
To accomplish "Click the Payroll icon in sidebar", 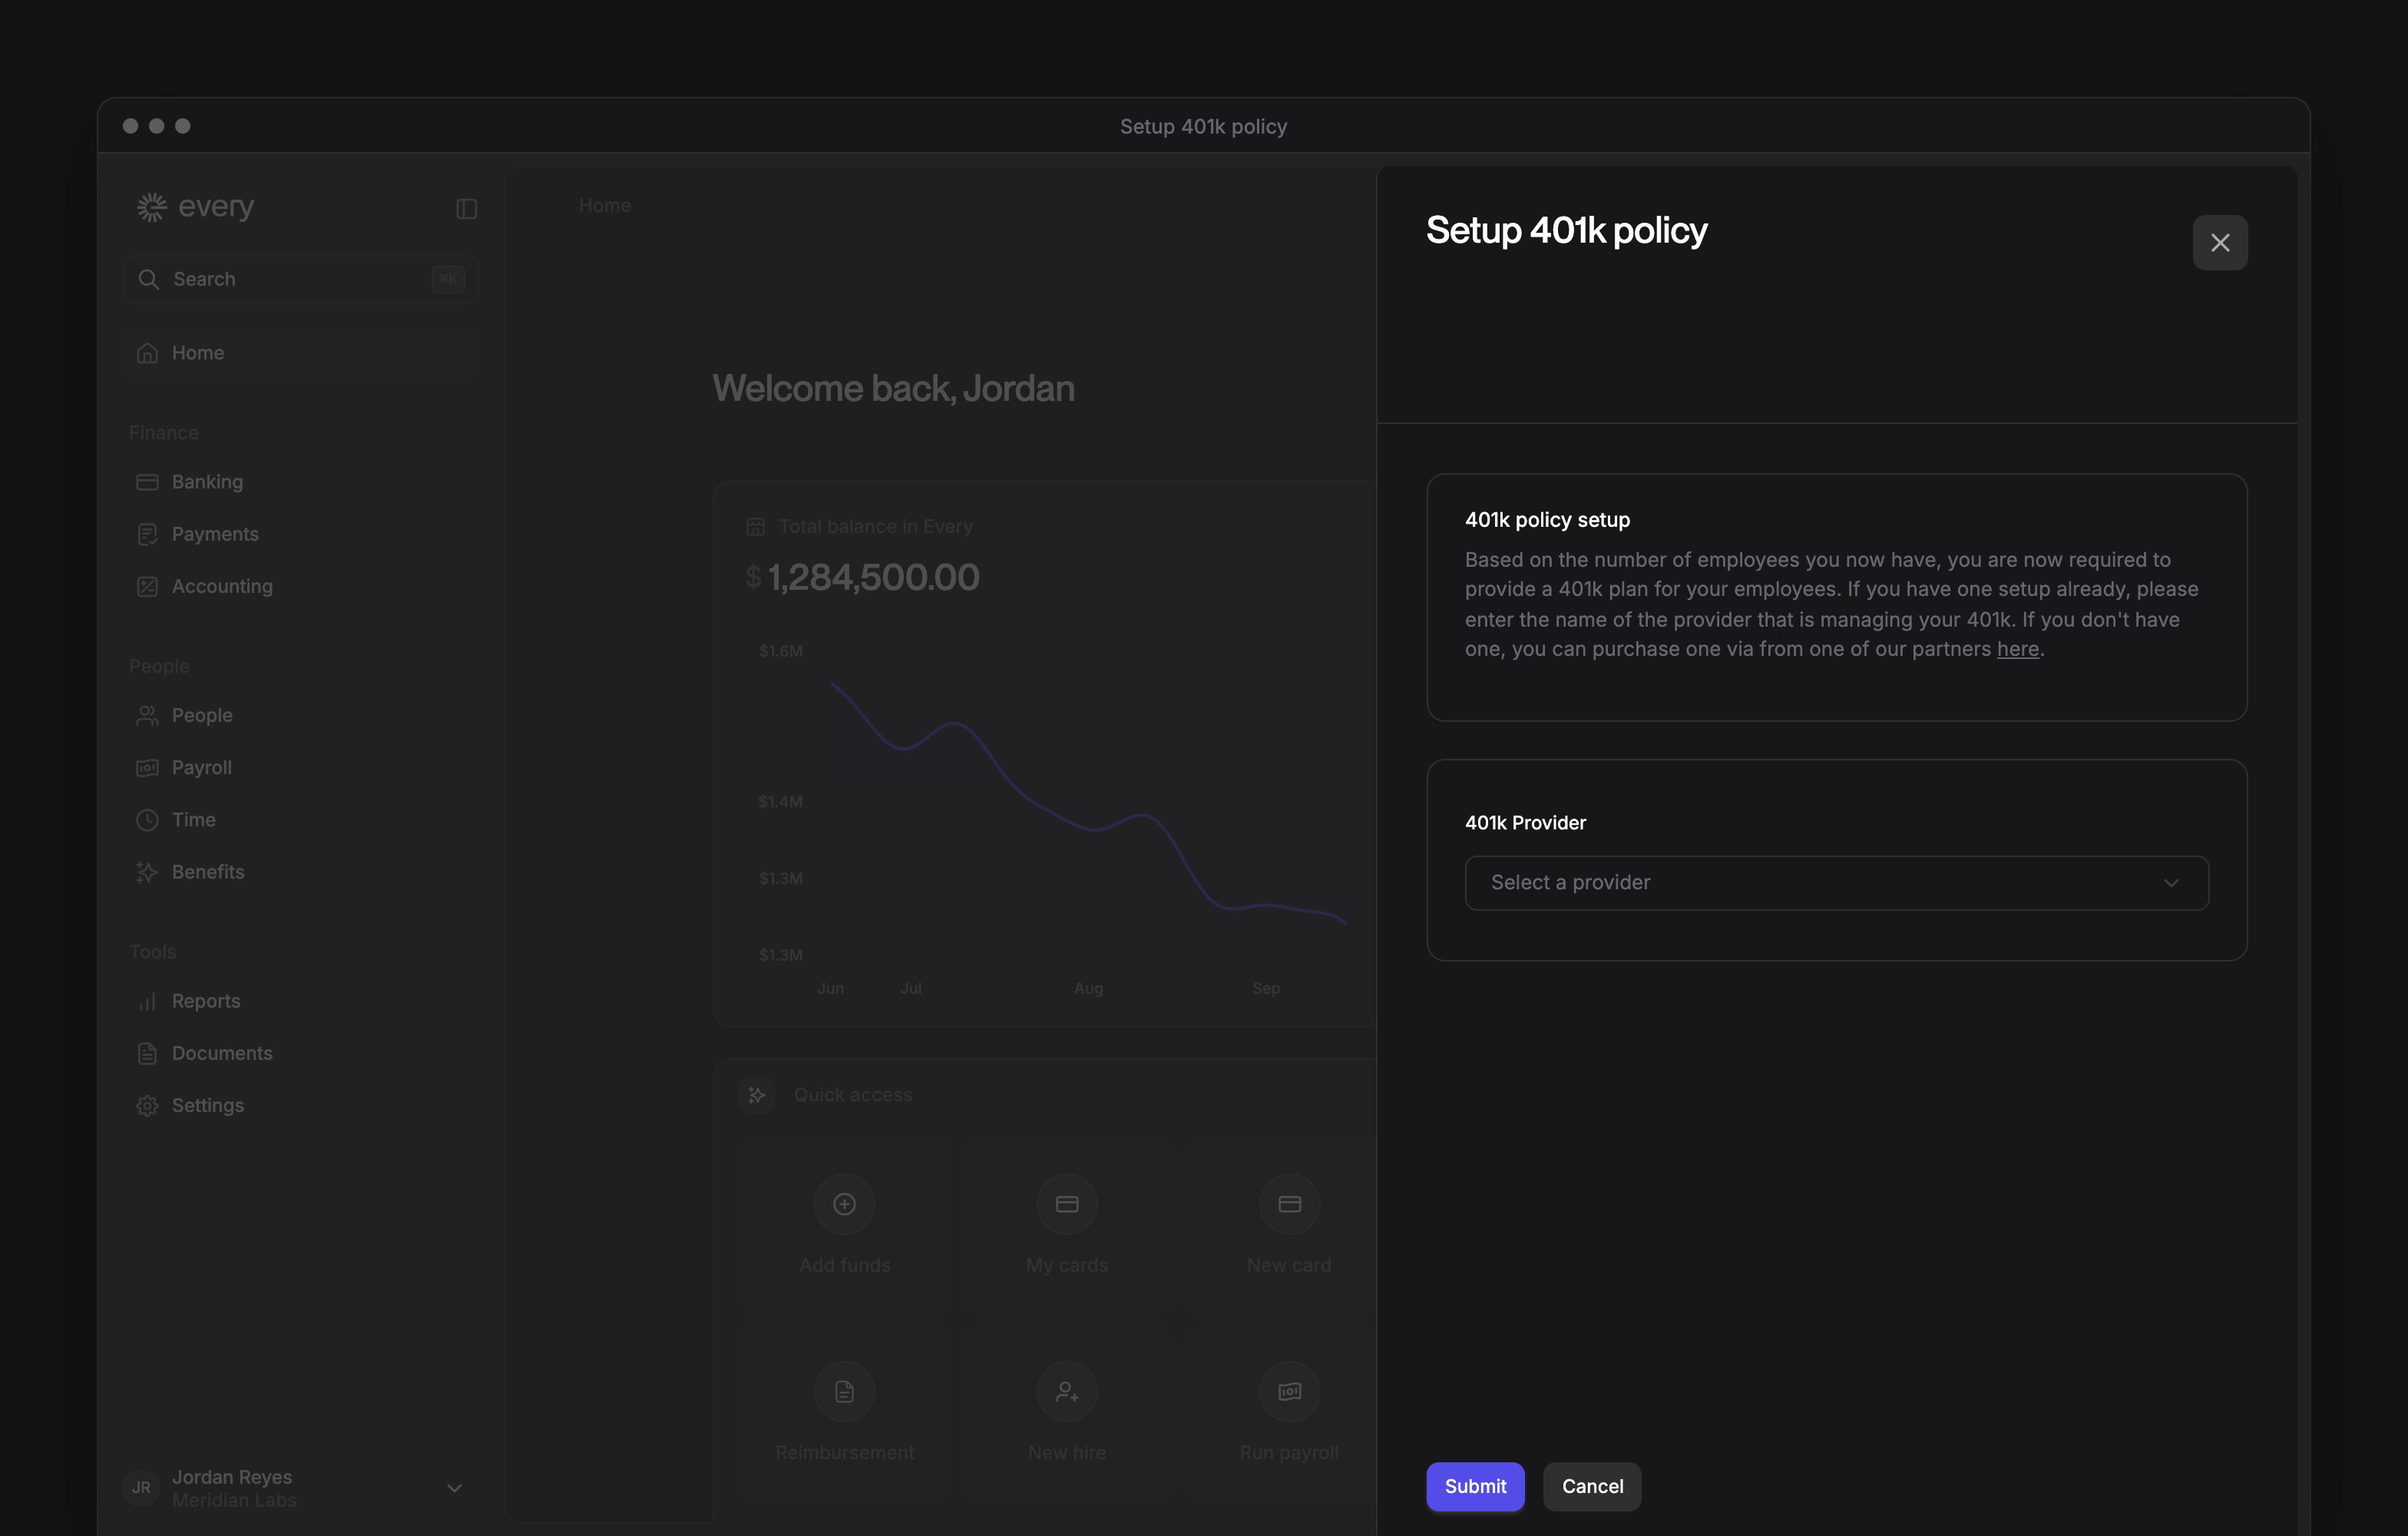I will coord(147,767).
